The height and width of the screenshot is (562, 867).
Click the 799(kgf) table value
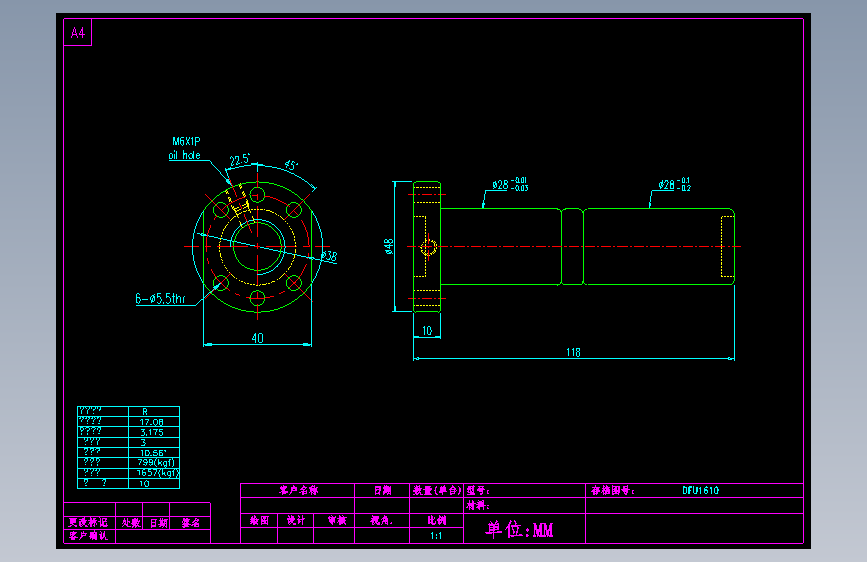coord(156,463)
